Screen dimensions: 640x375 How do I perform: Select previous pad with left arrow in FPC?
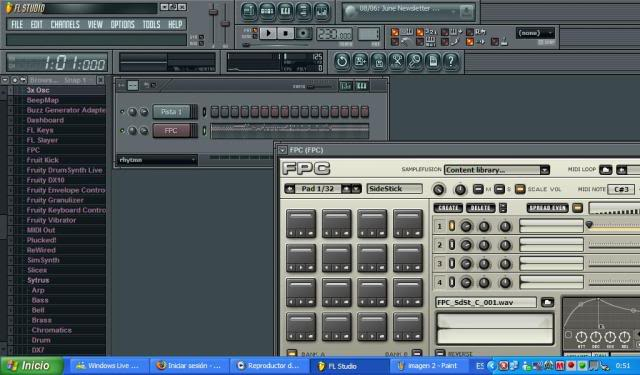(289, 189)
